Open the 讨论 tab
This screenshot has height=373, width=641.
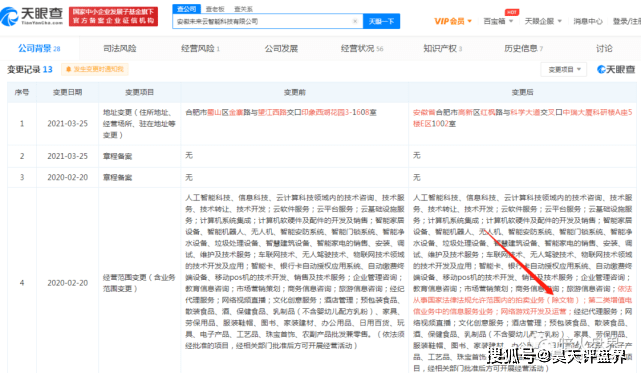coord(604,48)
